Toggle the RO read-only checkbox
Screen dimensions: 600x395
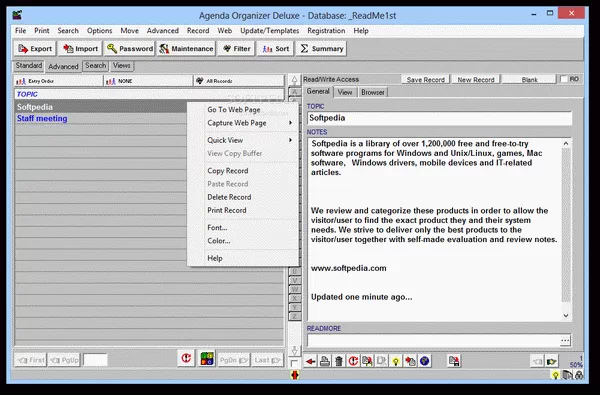(x=564, y=79)
